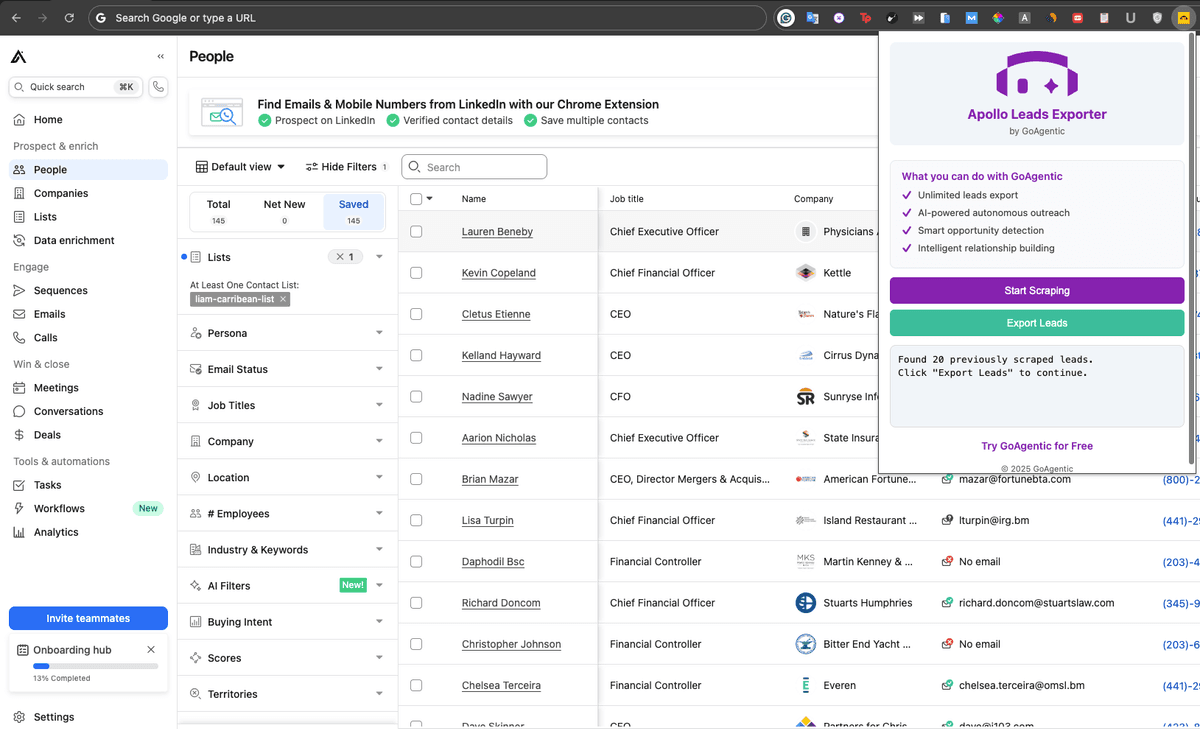Image resolution: width=1200 pixels, height=729 pixels.
Task: Collapse the left sidebar with double-chevron icon
Action: pos(161,57)
